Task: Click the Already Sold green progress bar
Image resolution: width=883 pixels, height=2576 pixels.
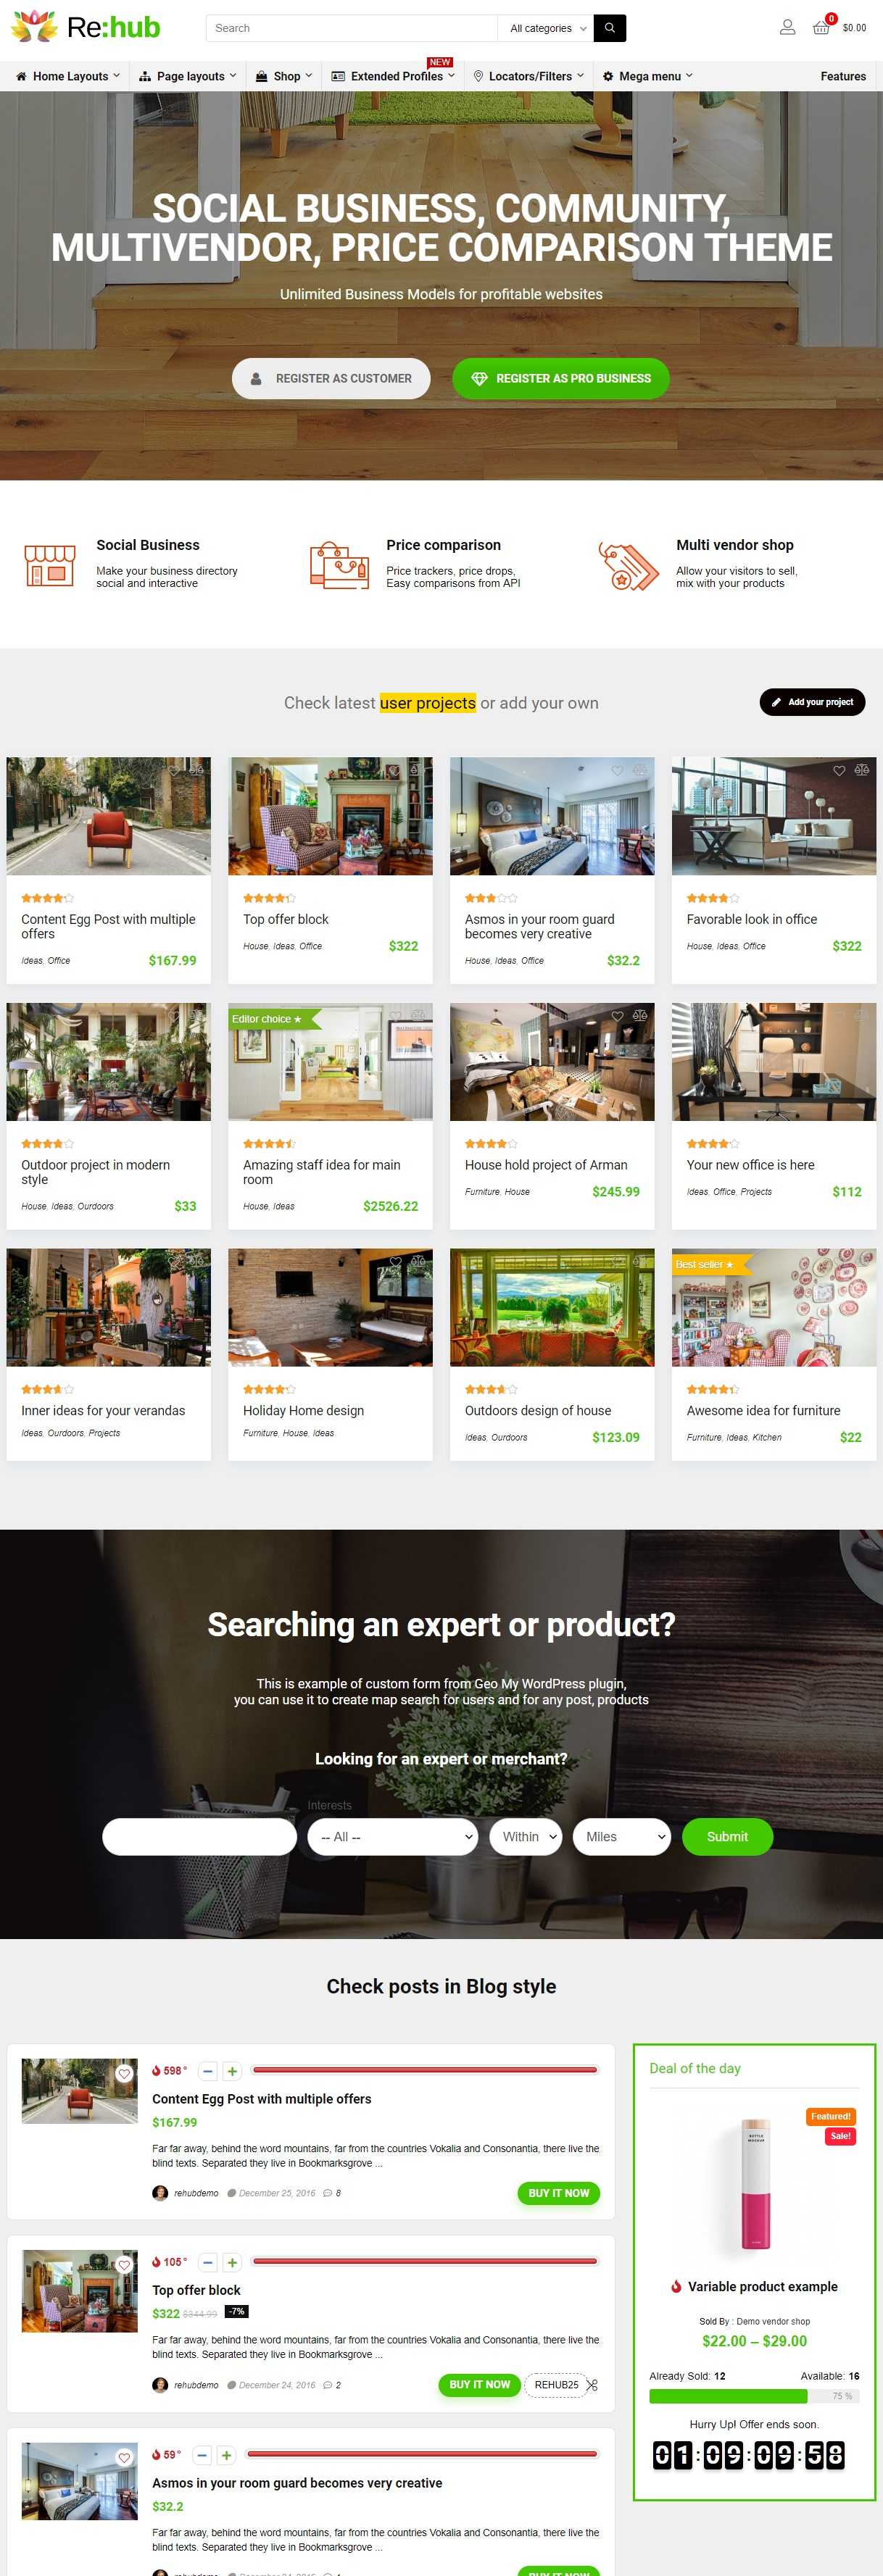Action: coord(728,2396)
